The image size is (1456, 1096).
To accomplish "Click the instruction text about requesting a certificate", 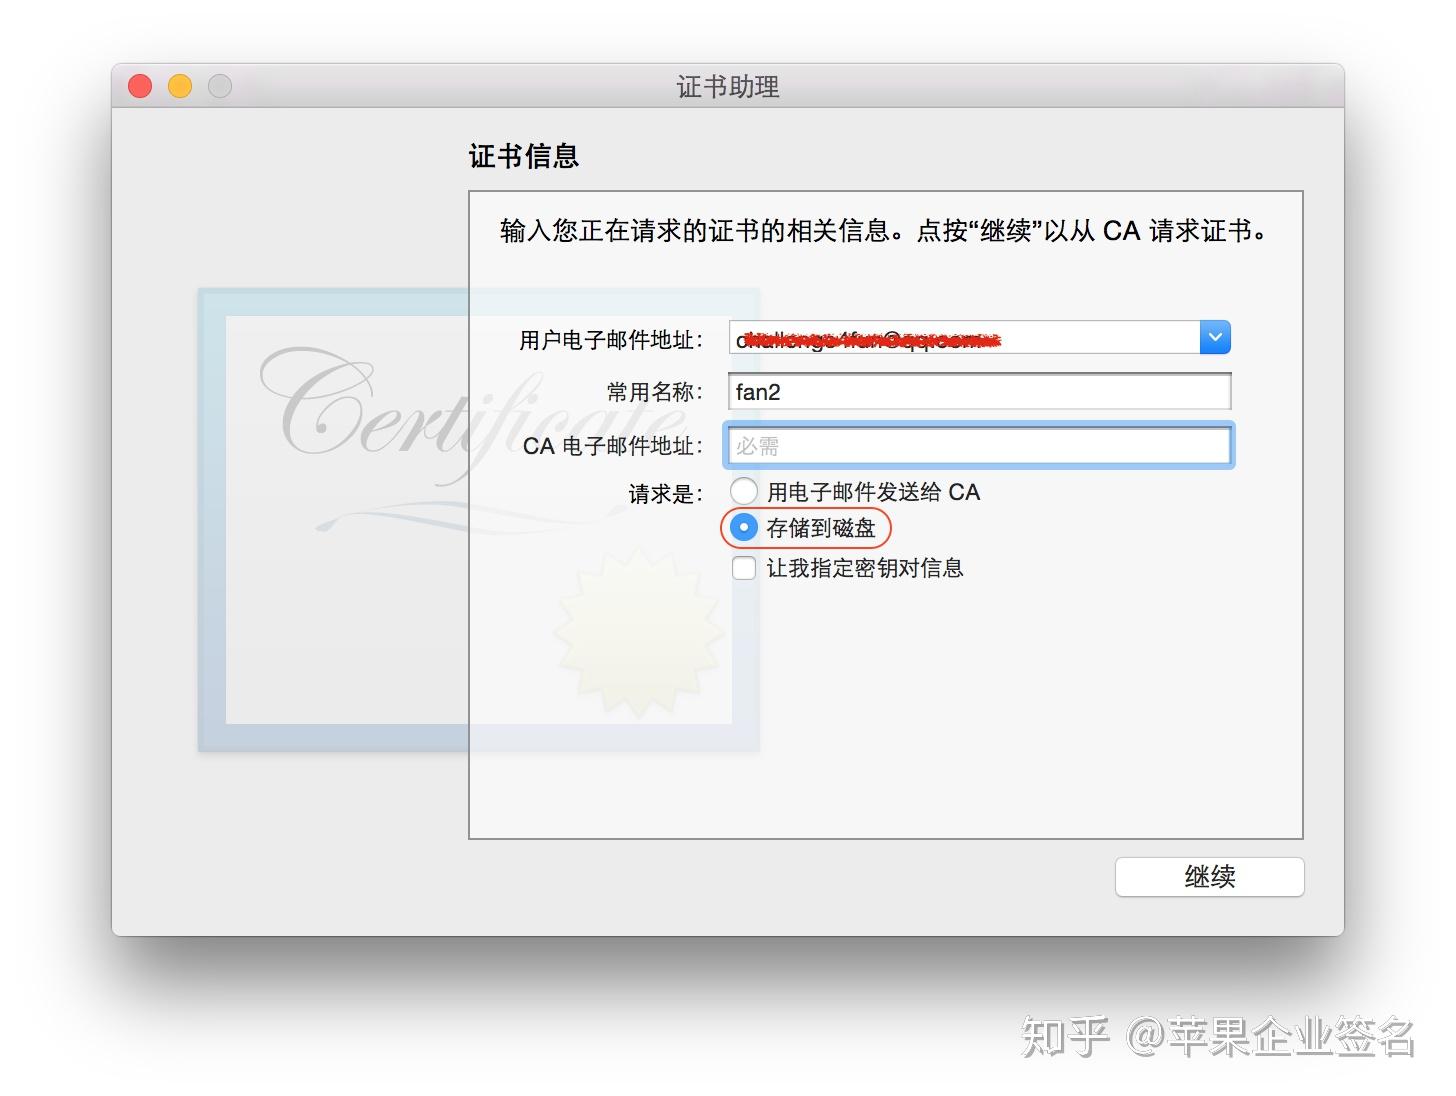I will (884, 231).
